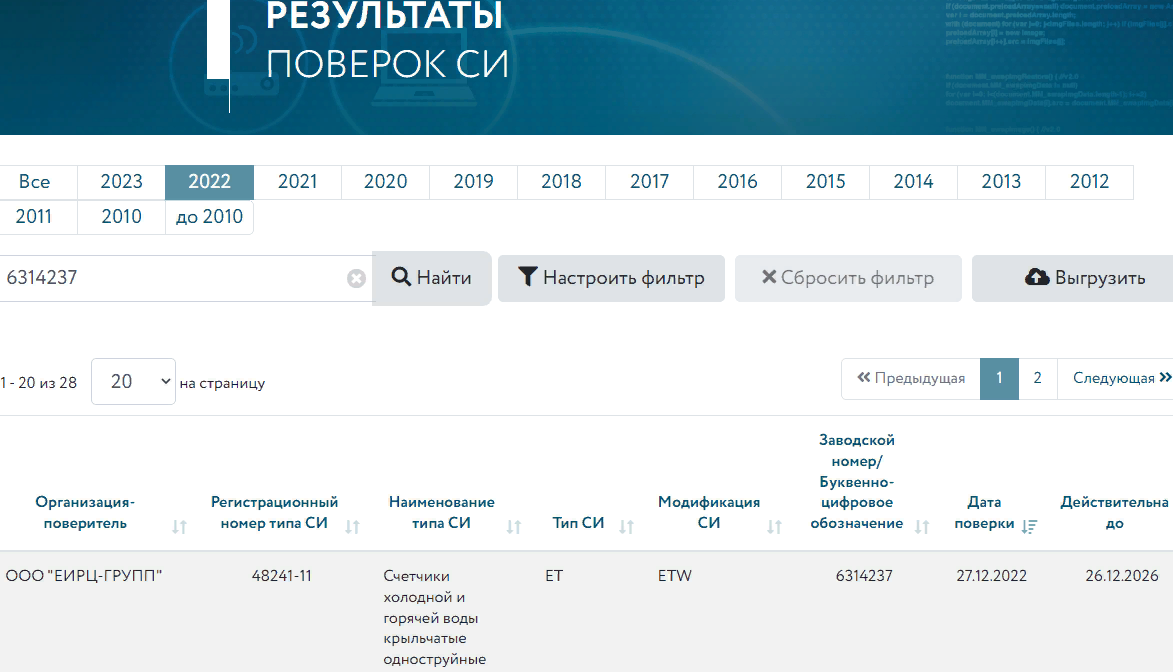Switch to the 2018 year tab
1173x672 pixels.
tap(561, 182)
